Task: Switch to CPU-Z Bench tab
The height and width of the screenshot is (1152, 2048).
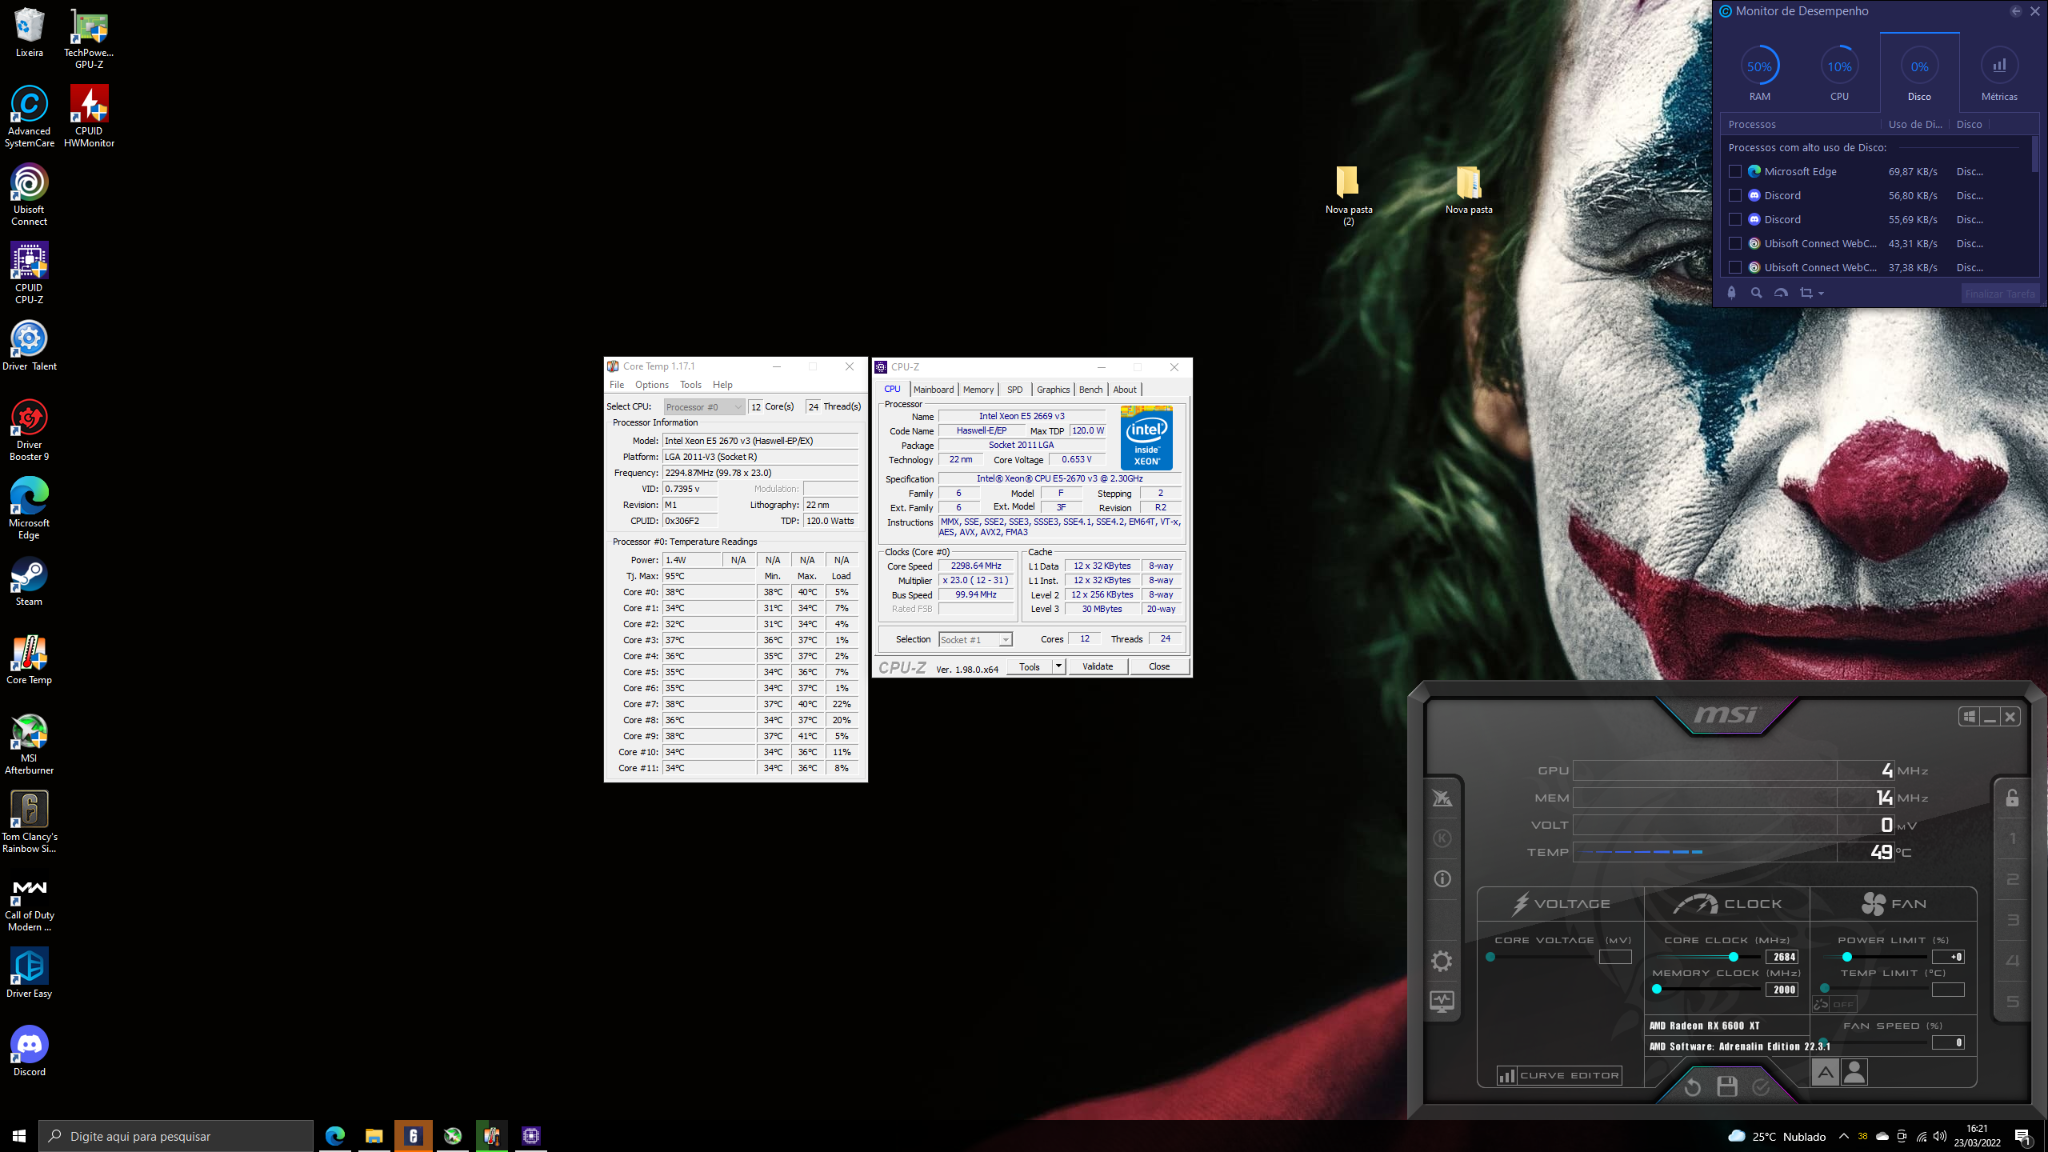Action: [x=1091, y=390]
